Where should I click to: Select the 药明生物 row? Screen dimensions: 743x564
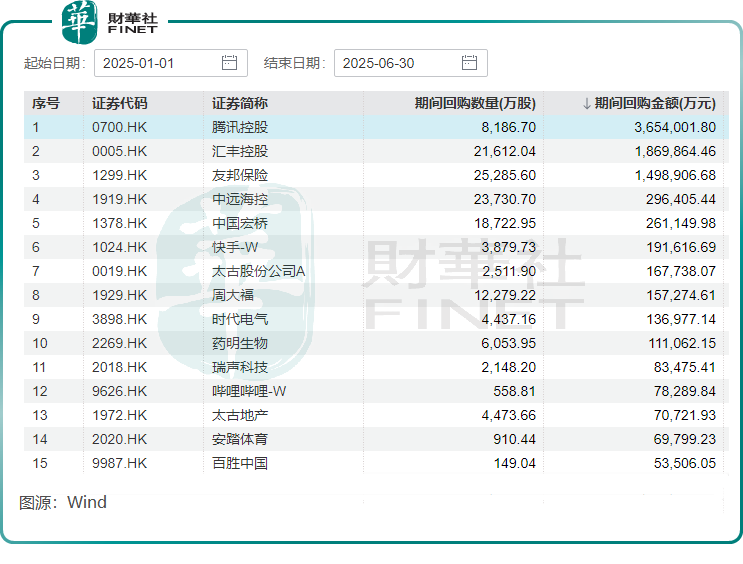coord(240,343)
